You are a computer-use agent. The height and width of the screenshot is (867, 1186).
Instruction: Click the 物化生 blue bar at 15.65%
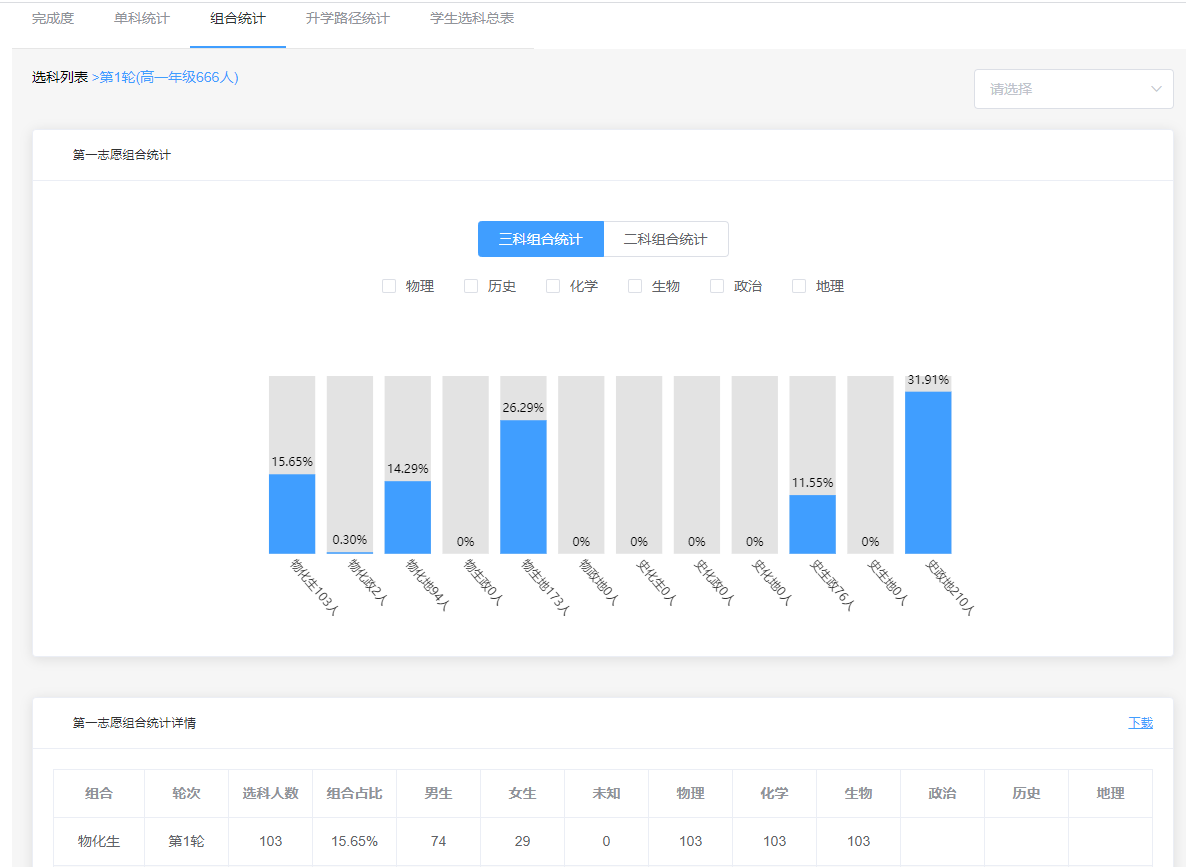pyautogui.click(x=292, y=514)
